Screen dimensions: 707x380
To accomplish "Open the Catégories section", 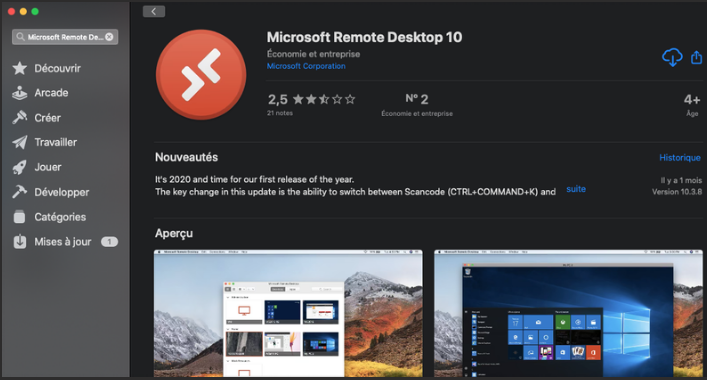I will point(60,217).
